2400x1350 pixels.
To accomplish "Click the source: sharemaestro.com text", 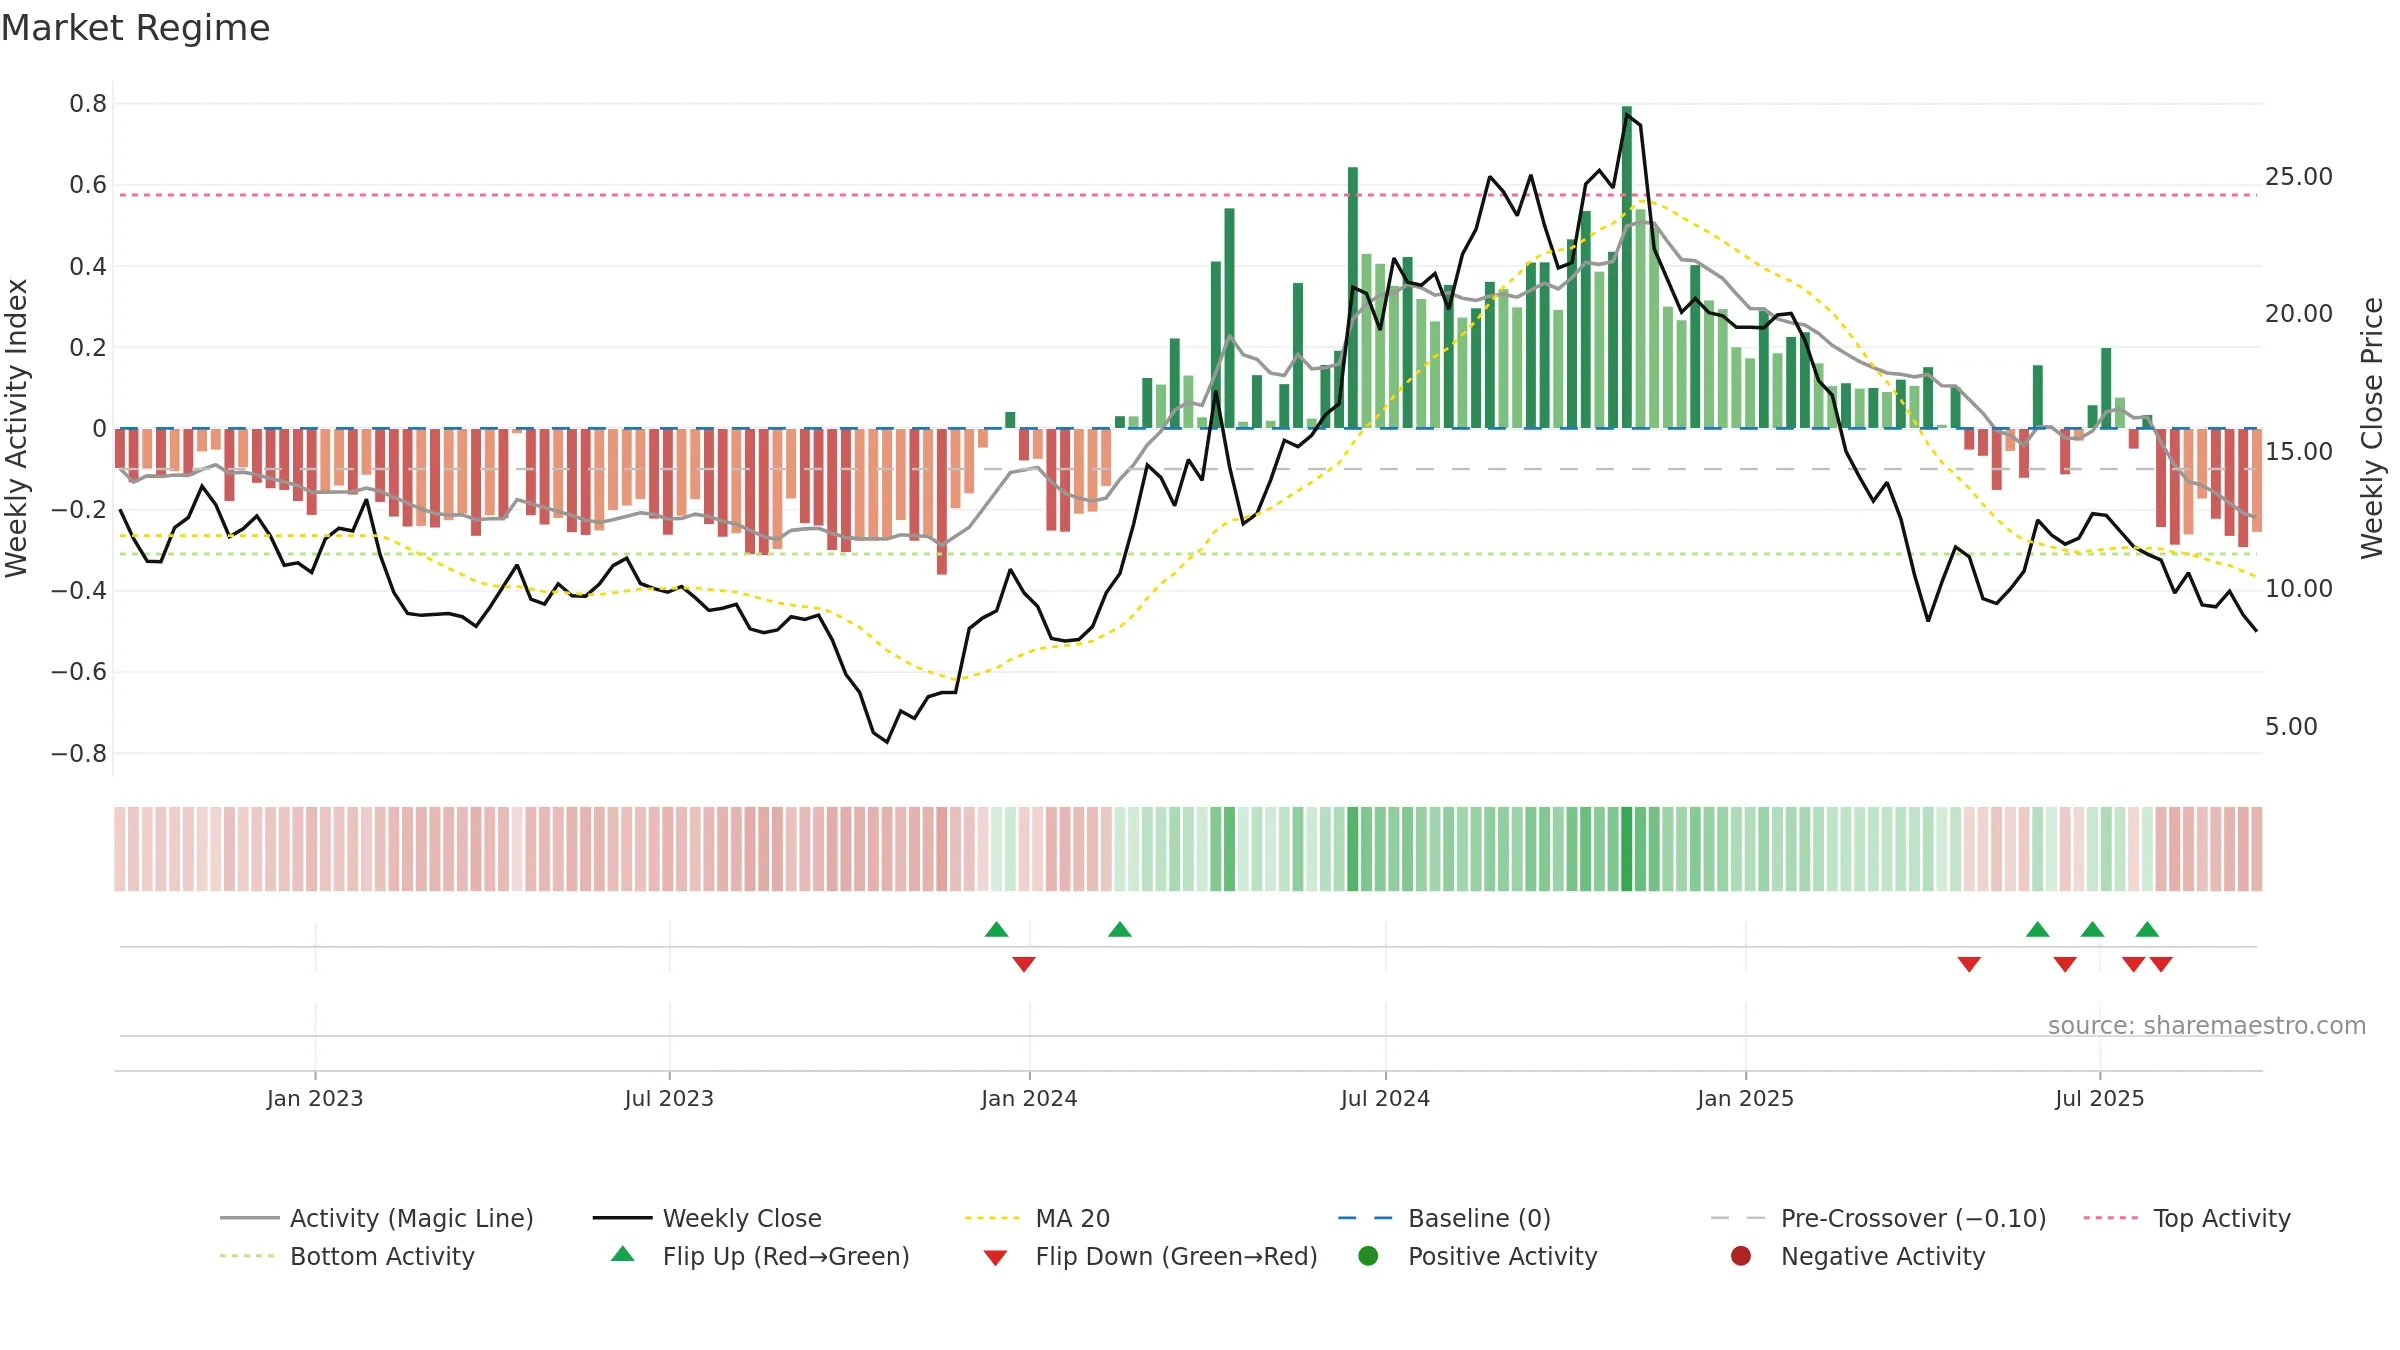I will 2207,1025.
